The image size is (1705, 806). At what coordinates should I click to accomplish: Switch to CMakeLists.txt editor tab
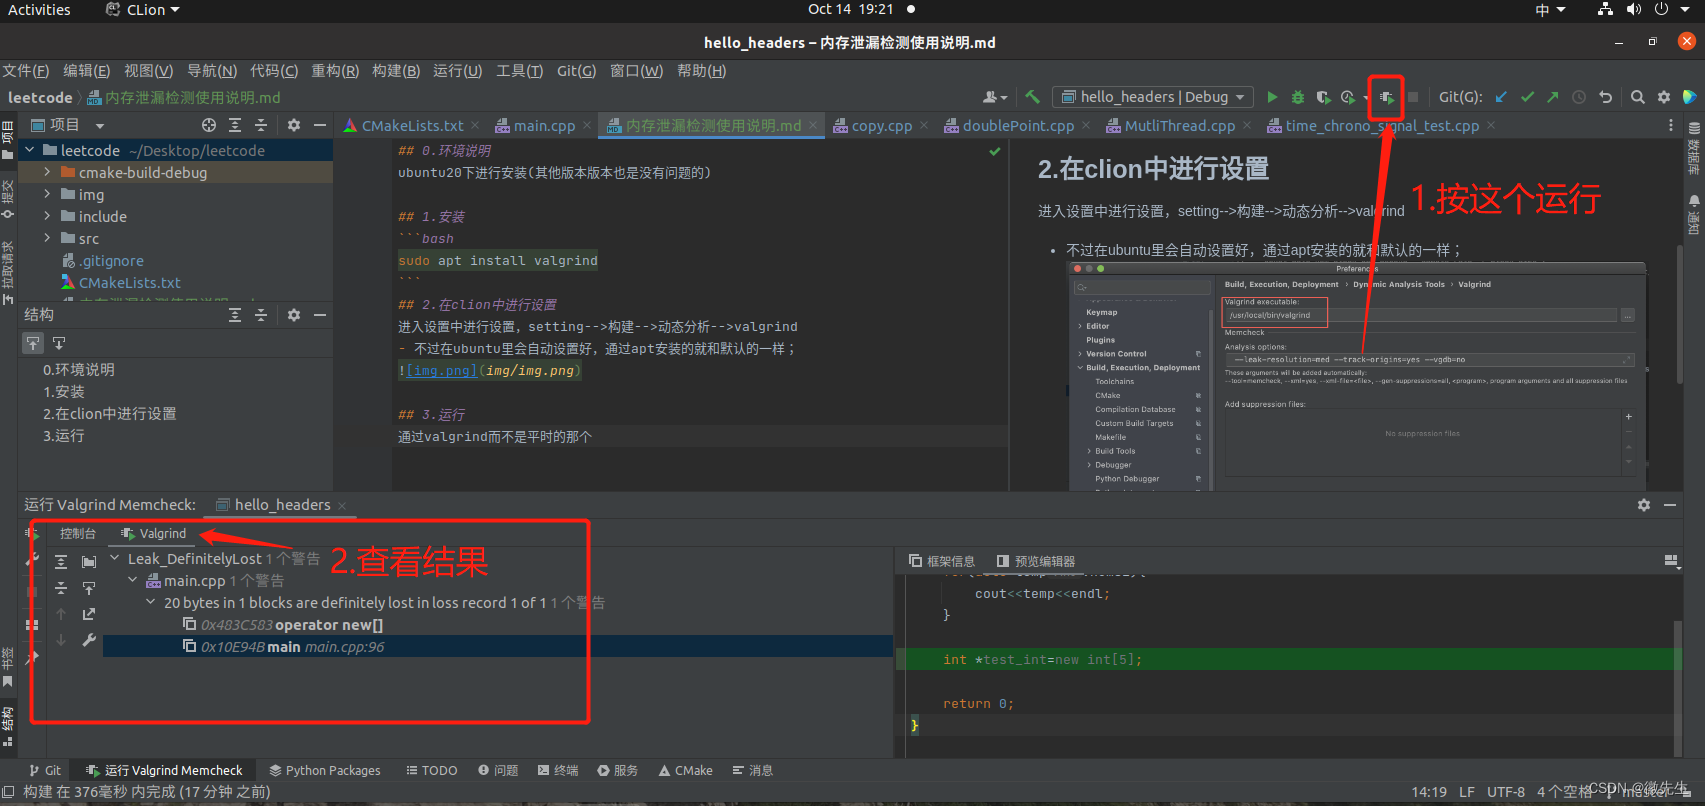[x=412, y=126]
